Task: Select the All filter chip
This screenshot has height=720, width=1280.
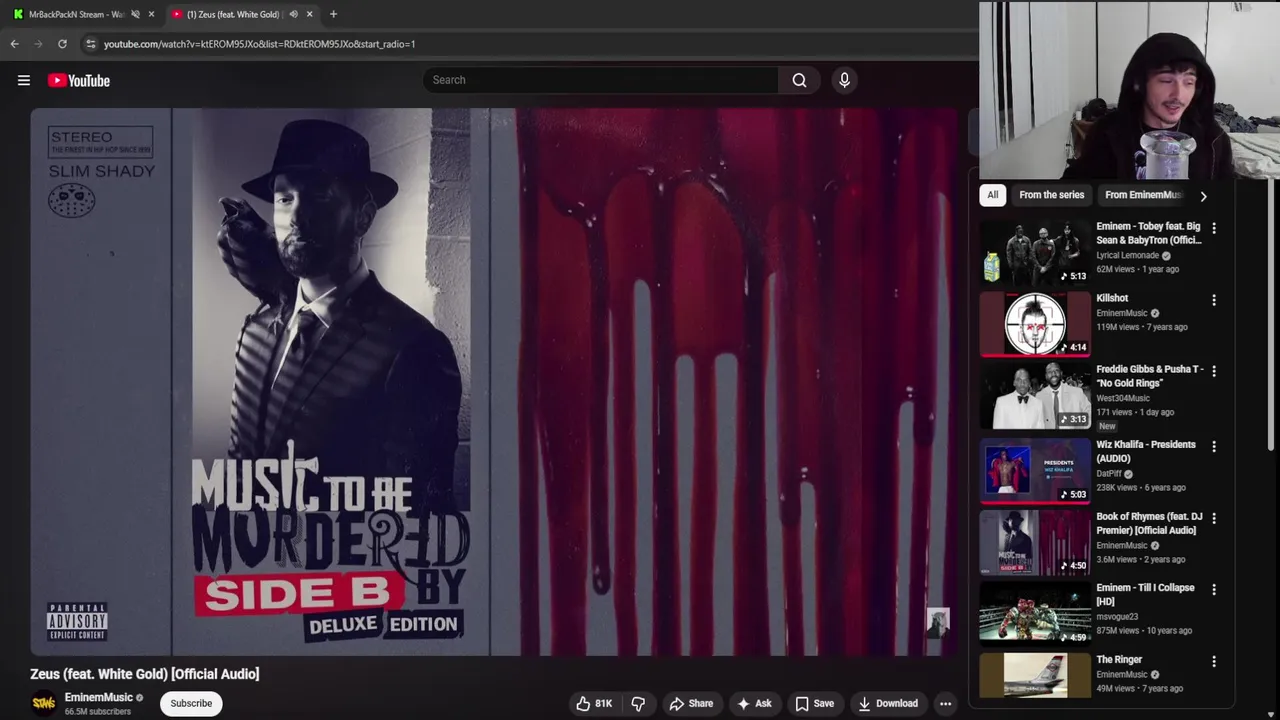Action: (x=992, y=195)
